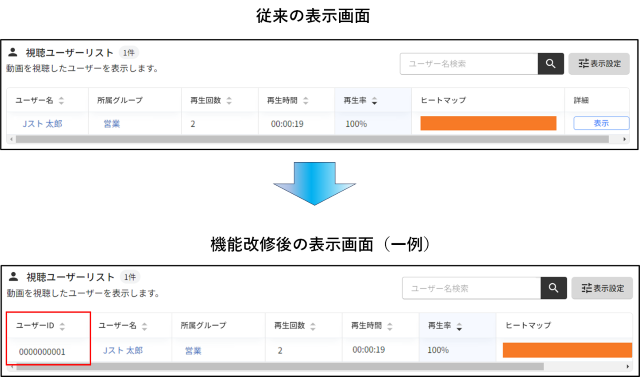Open 表示設定 in the upper panel
Image resolution: width=640 pixels, height=377 pixels.
pos(599,64)
